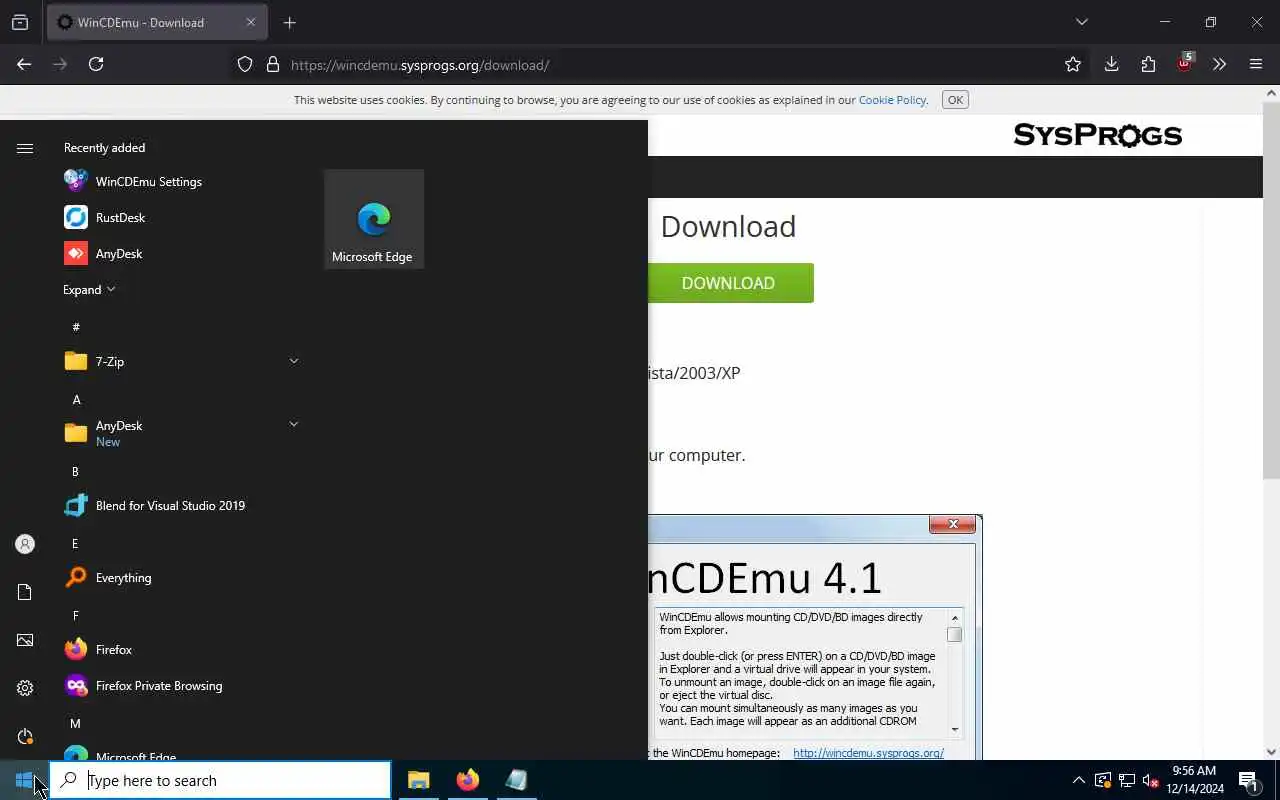
Task: Click the green DOWNLOAD button
Action: (x=730, y=283)
